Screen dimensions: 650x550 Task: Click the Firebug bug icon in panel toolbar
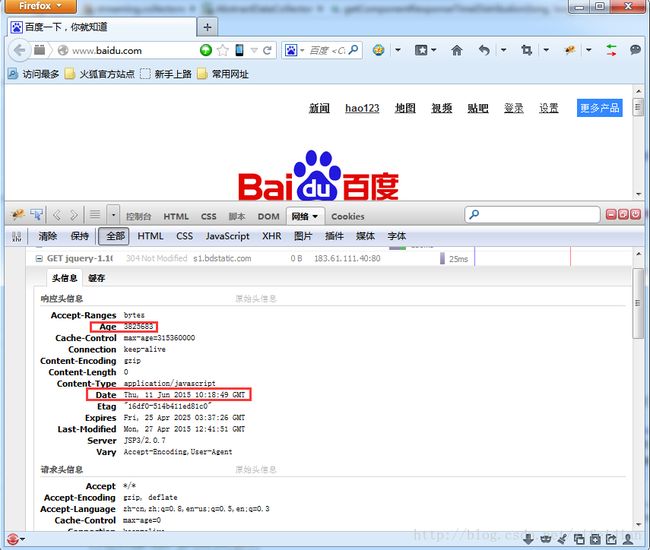pyautogui.click(x=18, y=215)
